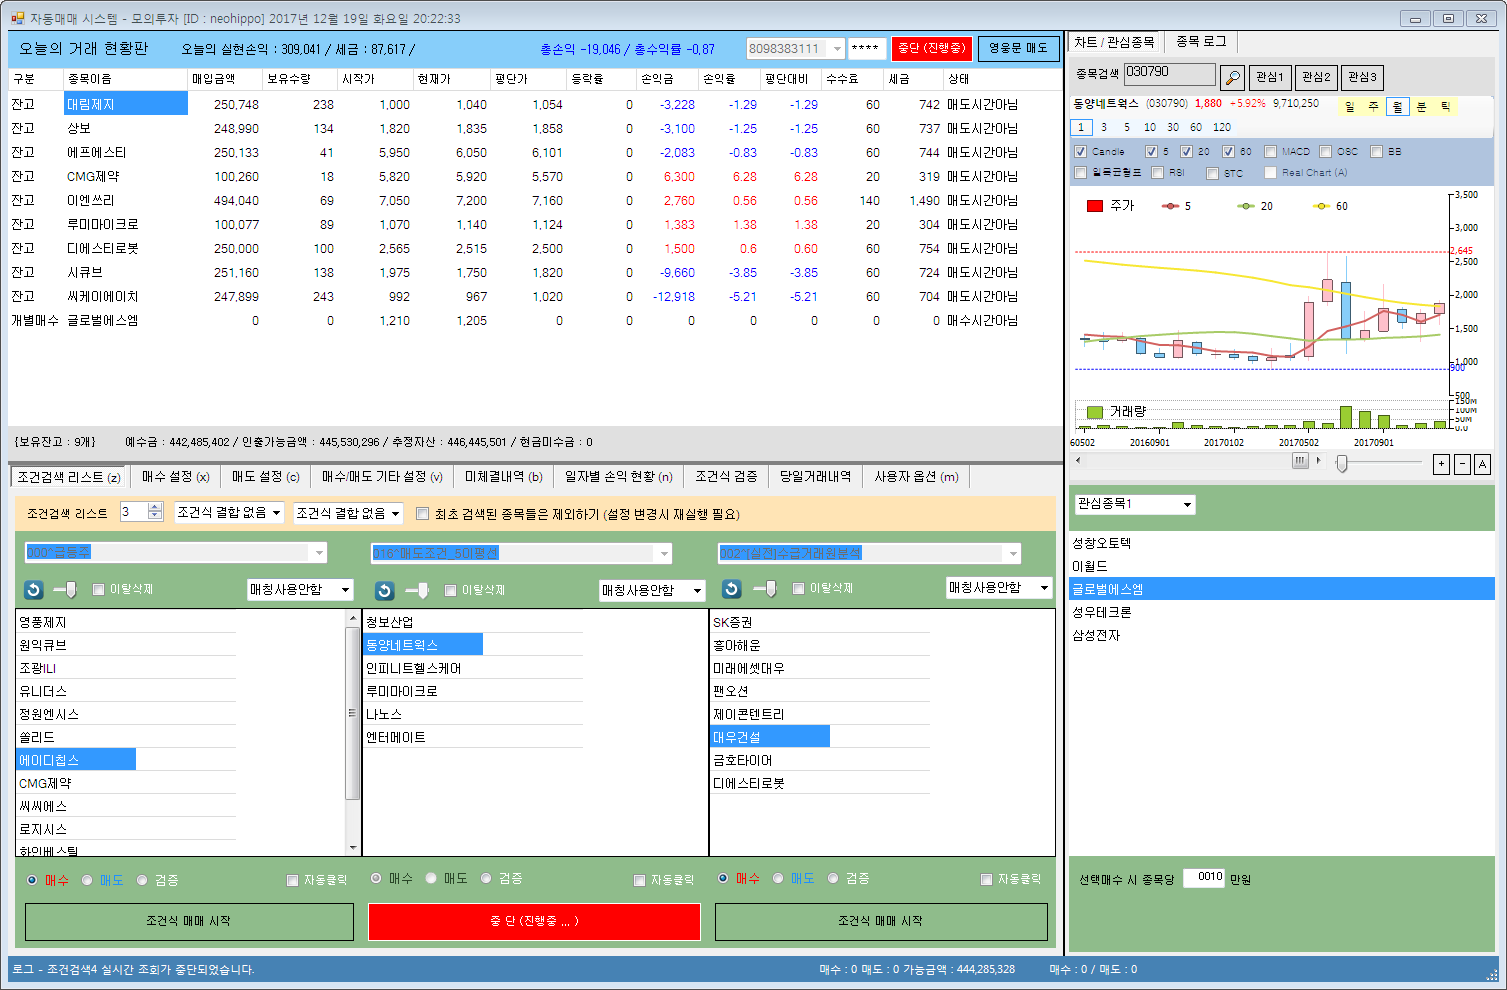The width and height of the screenshot is (1507, 990).
Task: Uncheck the 20-period moving average checkbox
Action: coord(1187,152)
